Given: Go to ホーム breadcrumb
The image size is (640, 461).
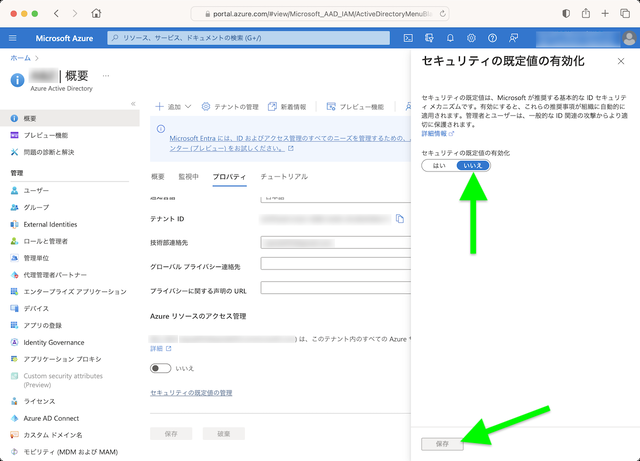Looking at the screenshot, I should pyautogui.click(x=20, y=58).
